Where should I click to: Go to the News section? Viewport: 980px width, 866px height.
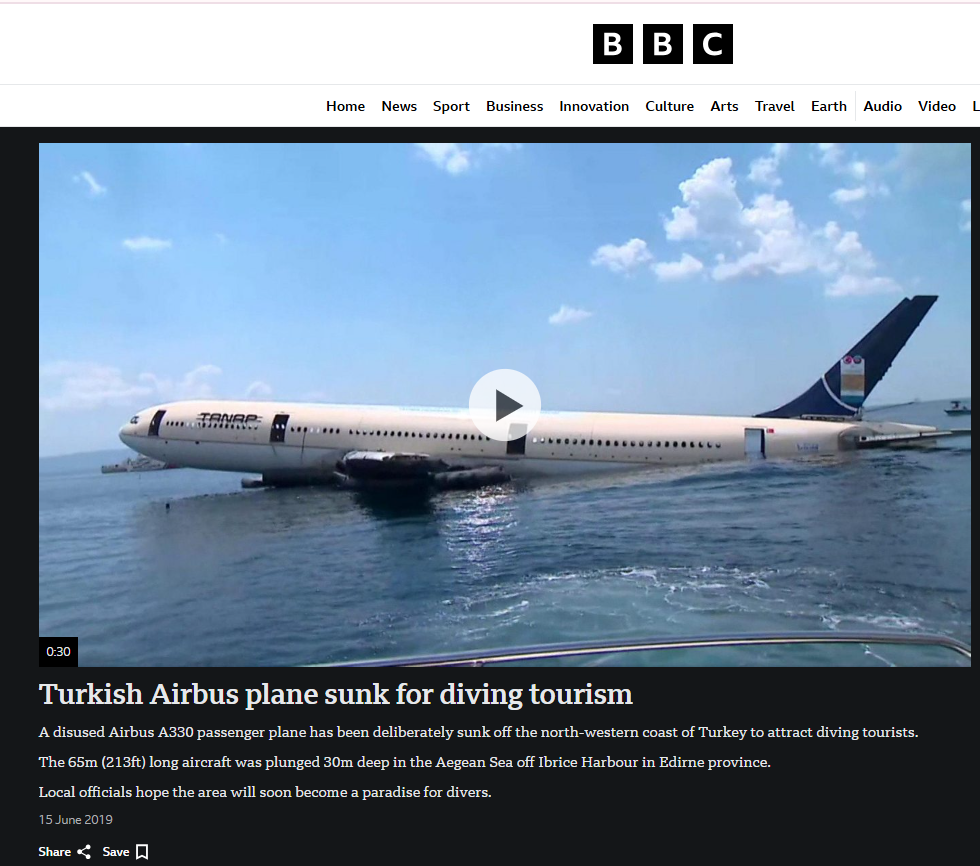point(399,106)
